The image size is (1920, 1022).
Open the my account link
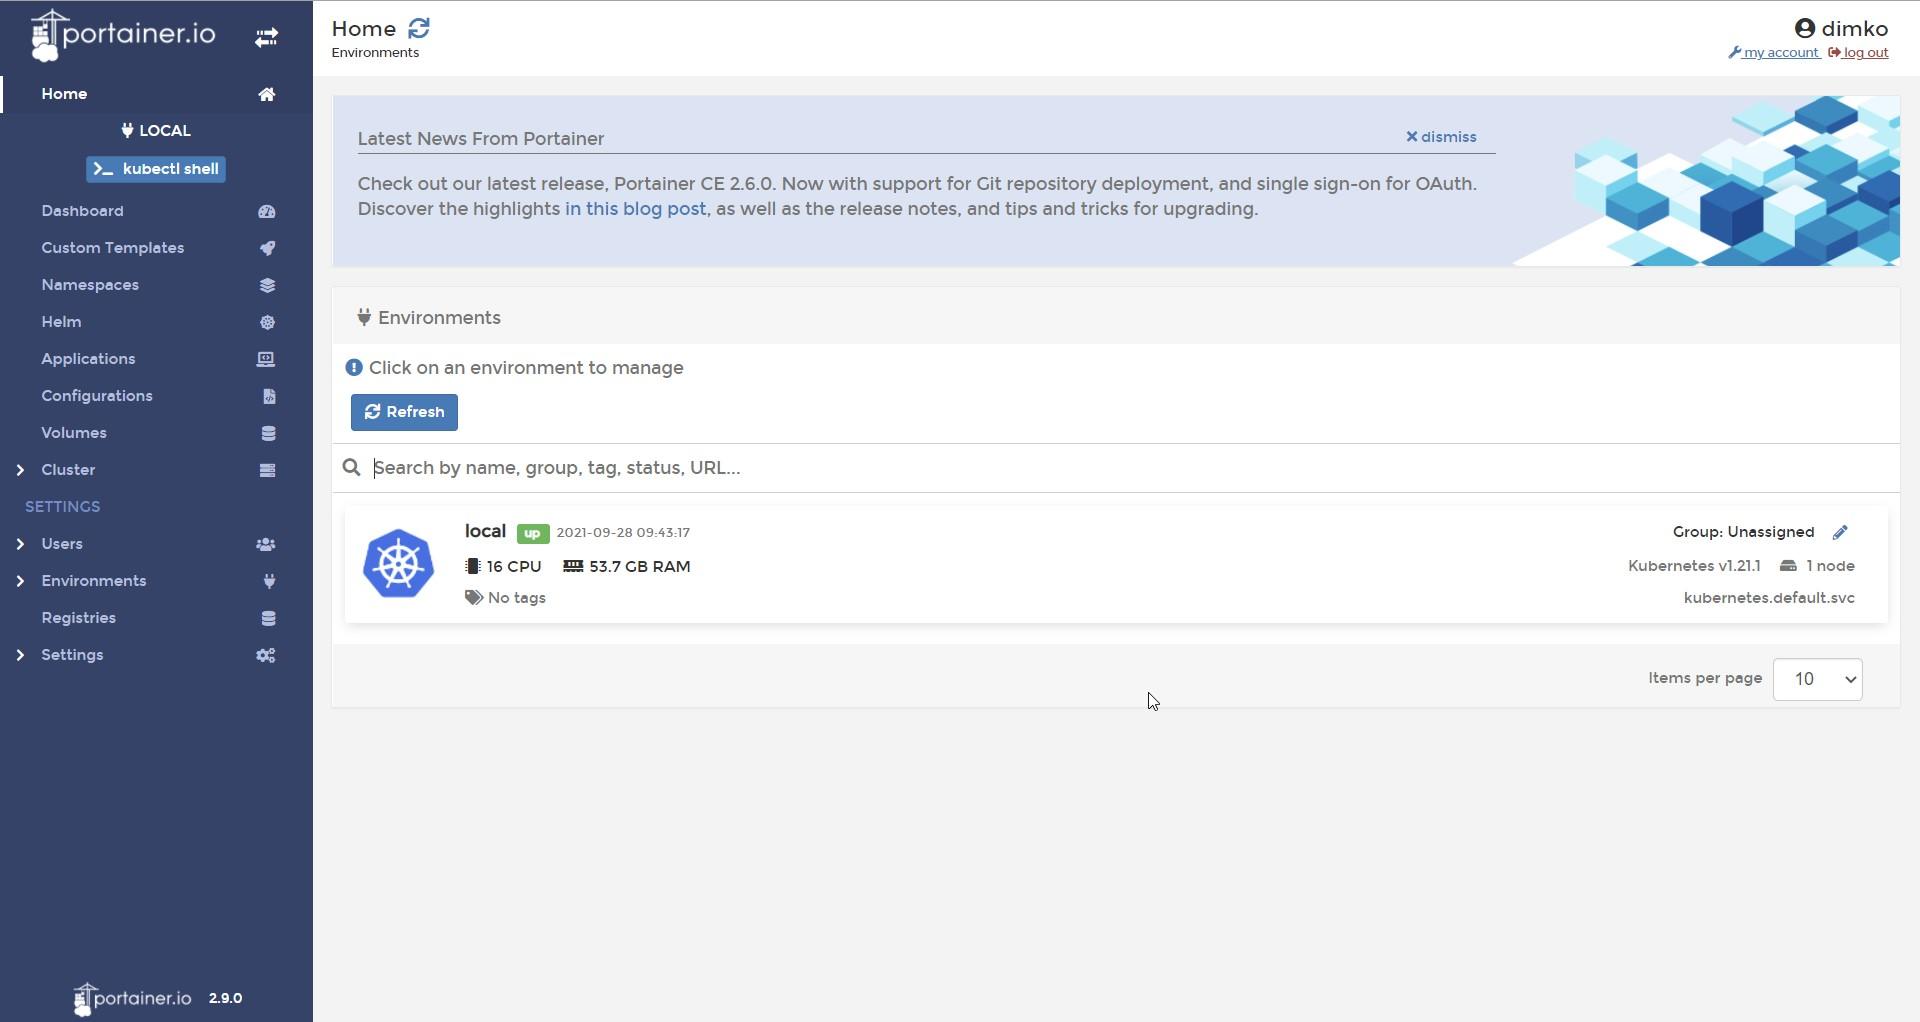point(1773,53)
